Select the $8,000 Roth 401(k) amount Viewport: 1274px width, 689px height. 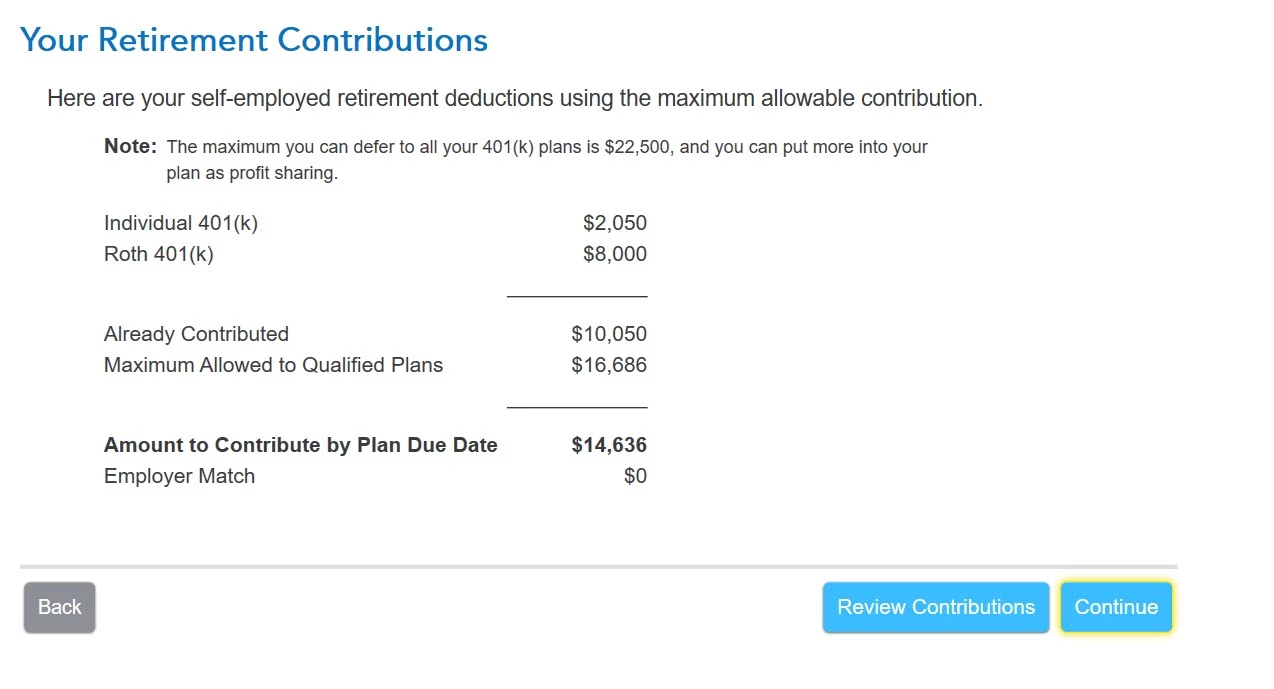pos(614,254)
